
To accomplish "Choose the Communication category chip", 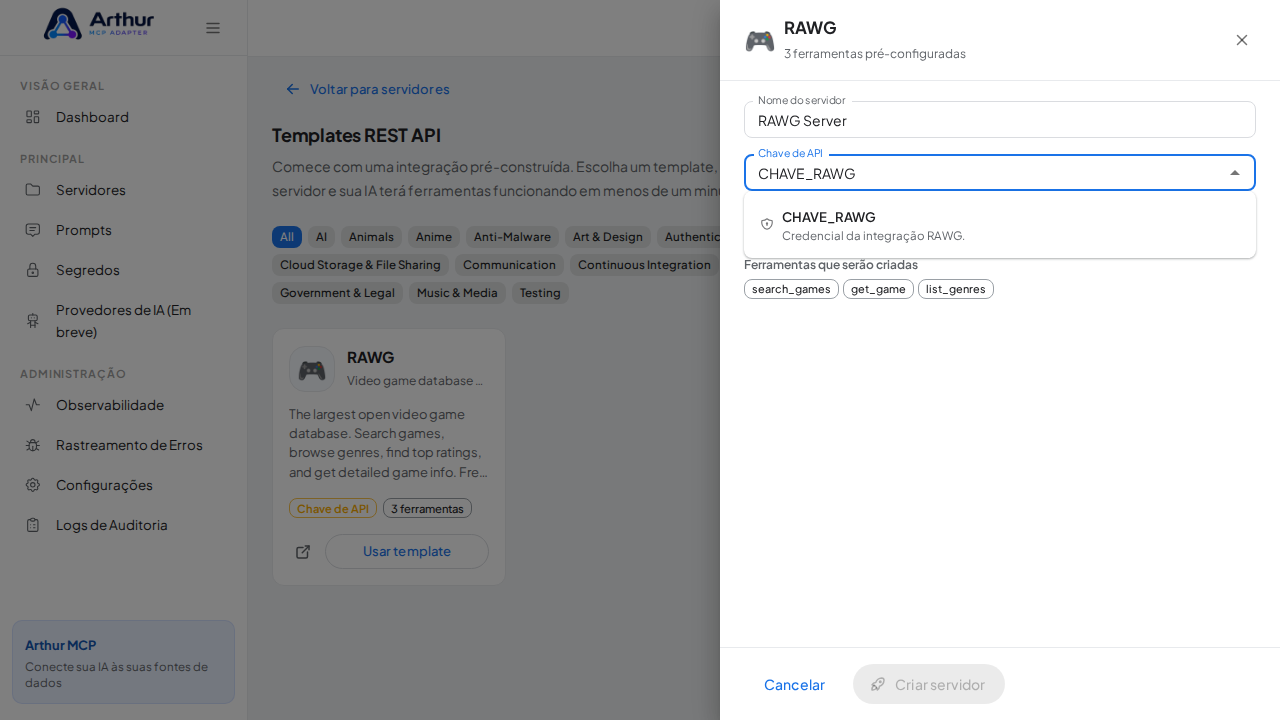I will tap(509, 265).
